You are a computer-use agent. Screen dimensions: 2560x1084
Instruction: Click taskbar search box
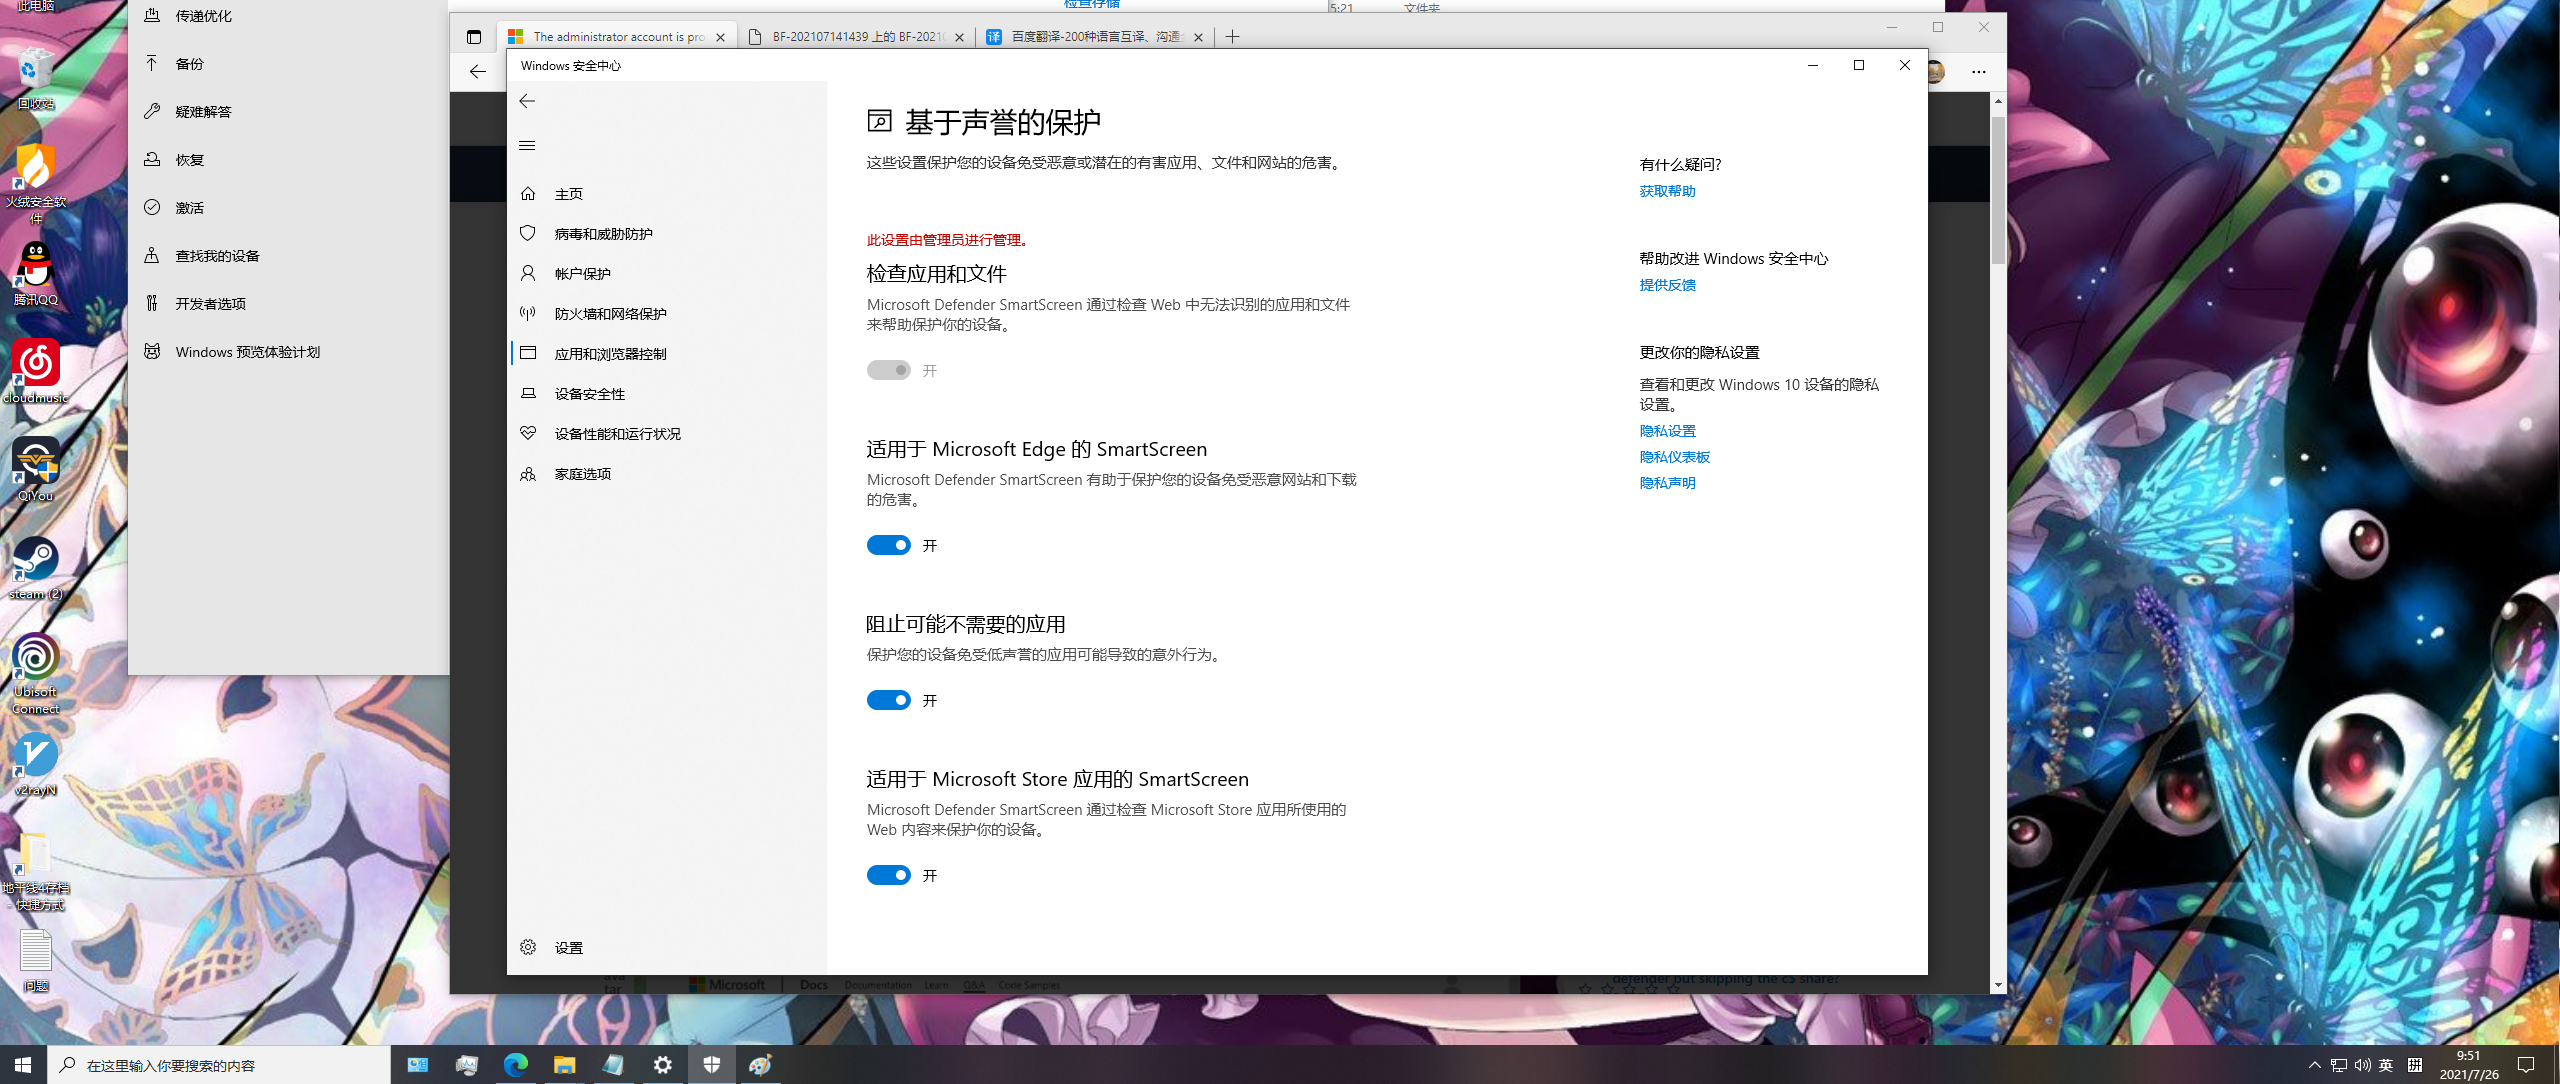point(219,1065)
